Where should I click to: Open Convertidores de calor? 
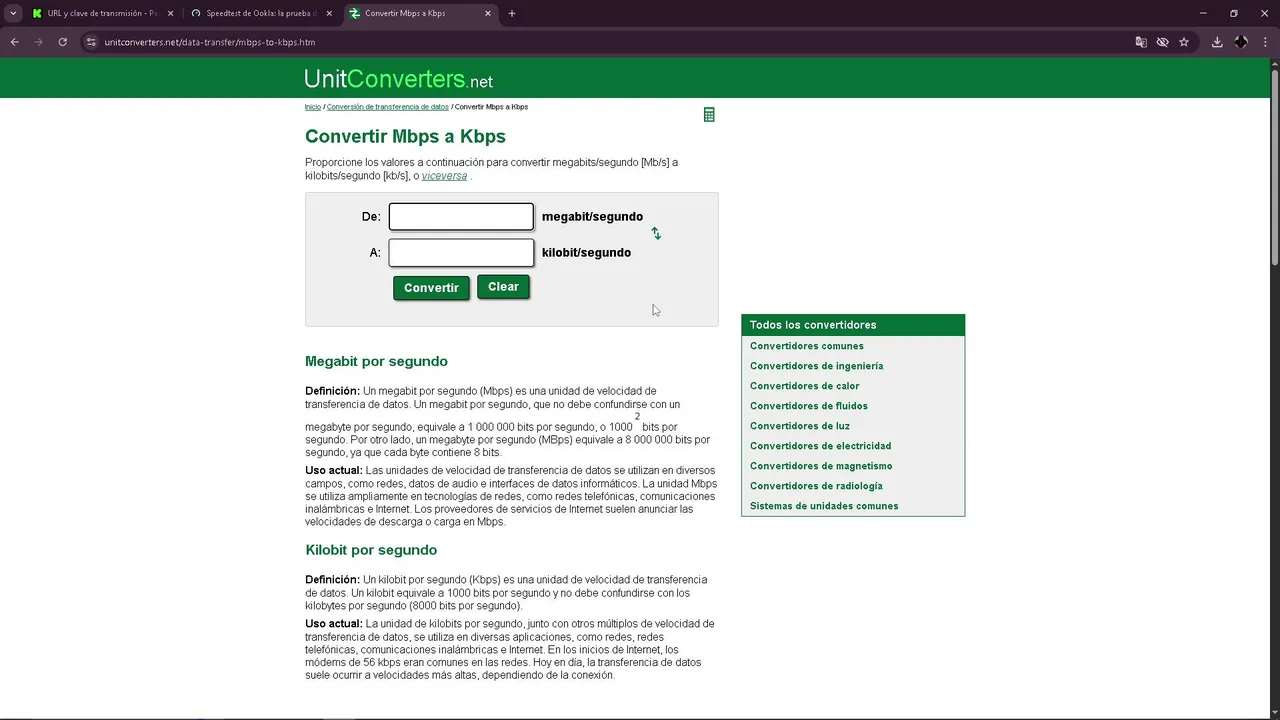pos(804,386)
